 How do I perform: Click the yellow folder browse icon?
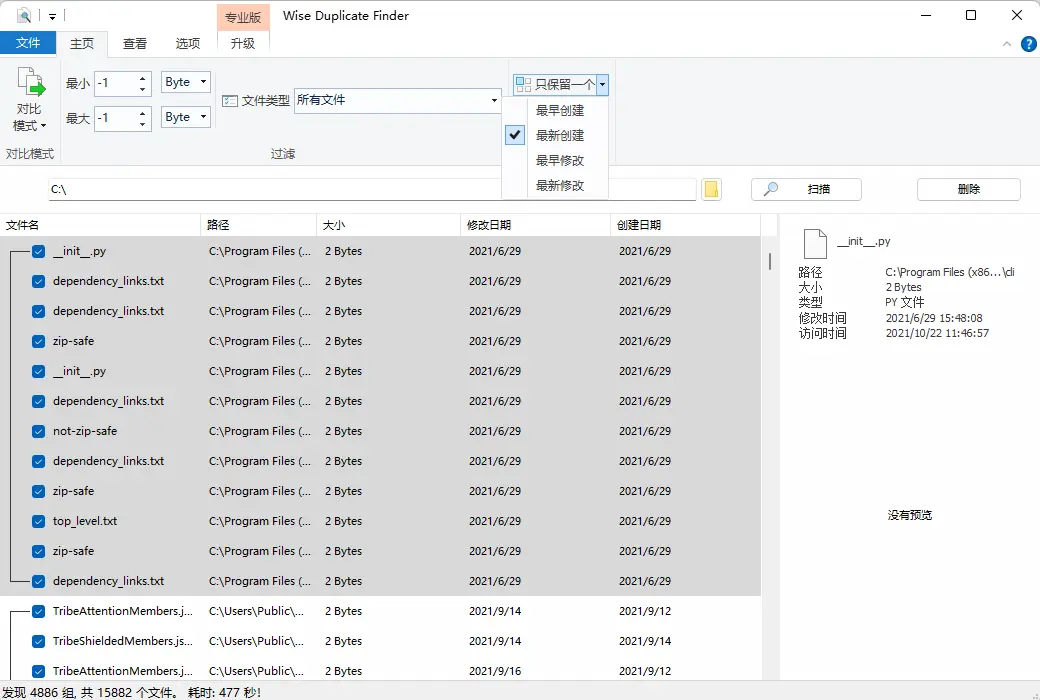pos(711,189)
